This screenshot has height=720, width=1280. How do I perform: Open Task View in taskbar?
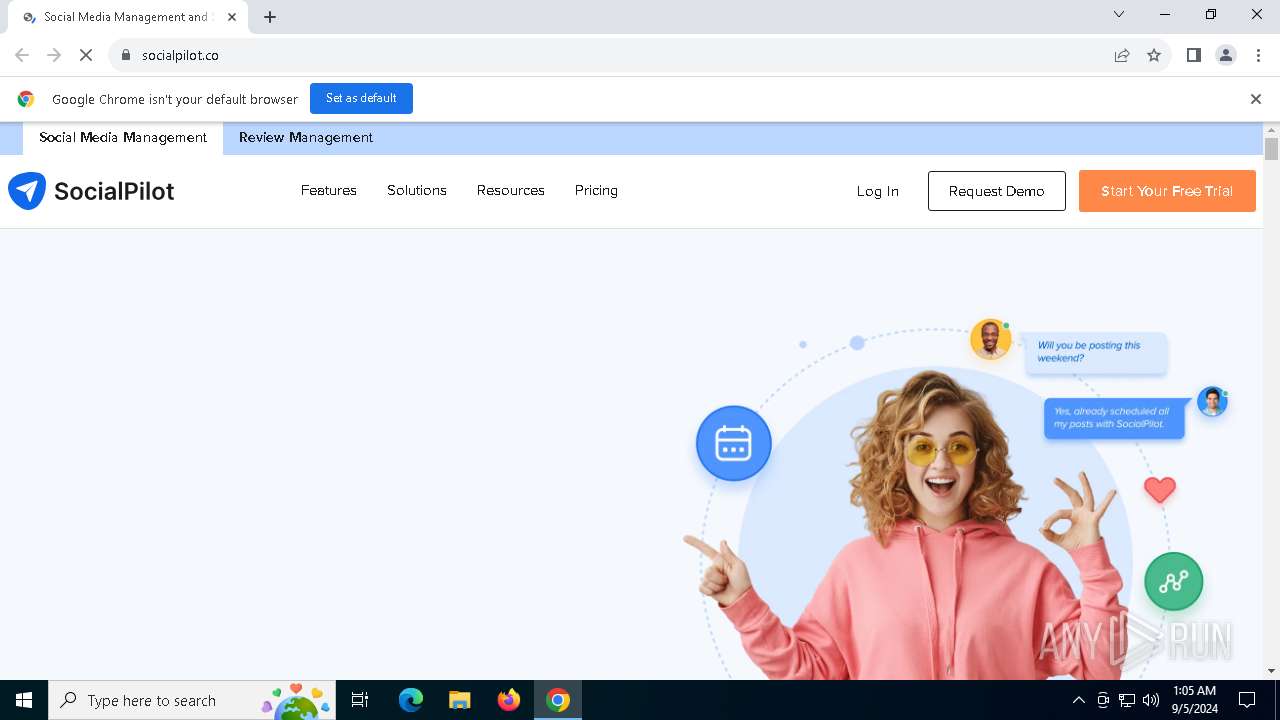(360, 700)
